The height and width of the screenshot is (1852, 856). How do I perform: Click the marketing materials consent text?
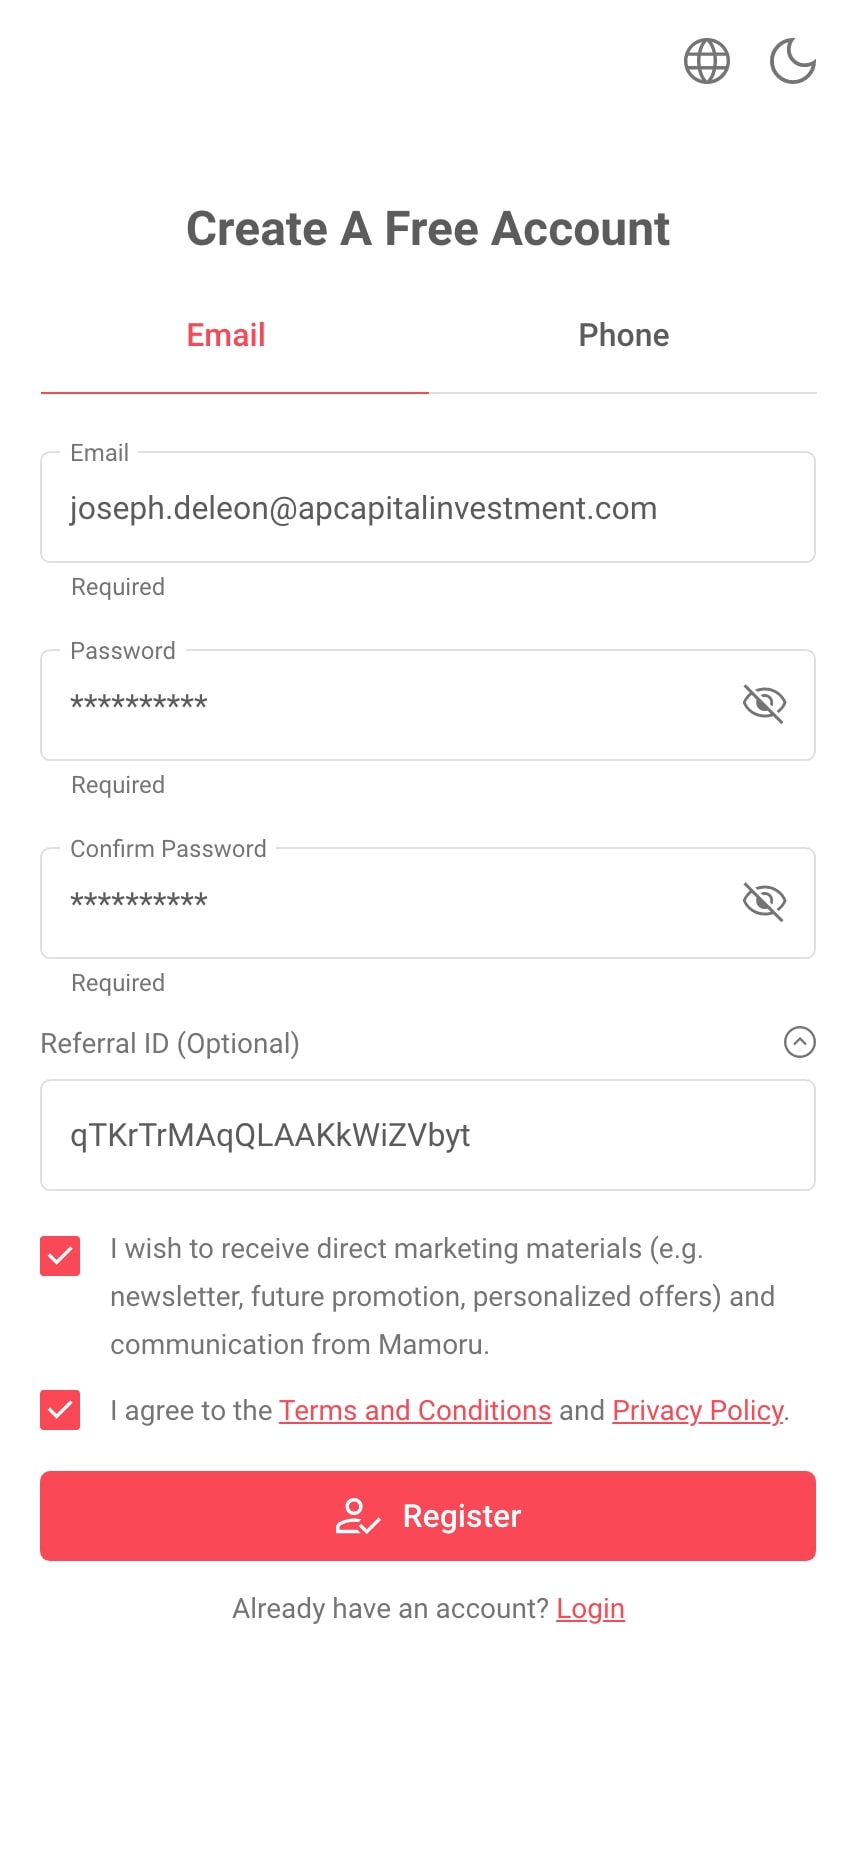tap(442, 1296)
